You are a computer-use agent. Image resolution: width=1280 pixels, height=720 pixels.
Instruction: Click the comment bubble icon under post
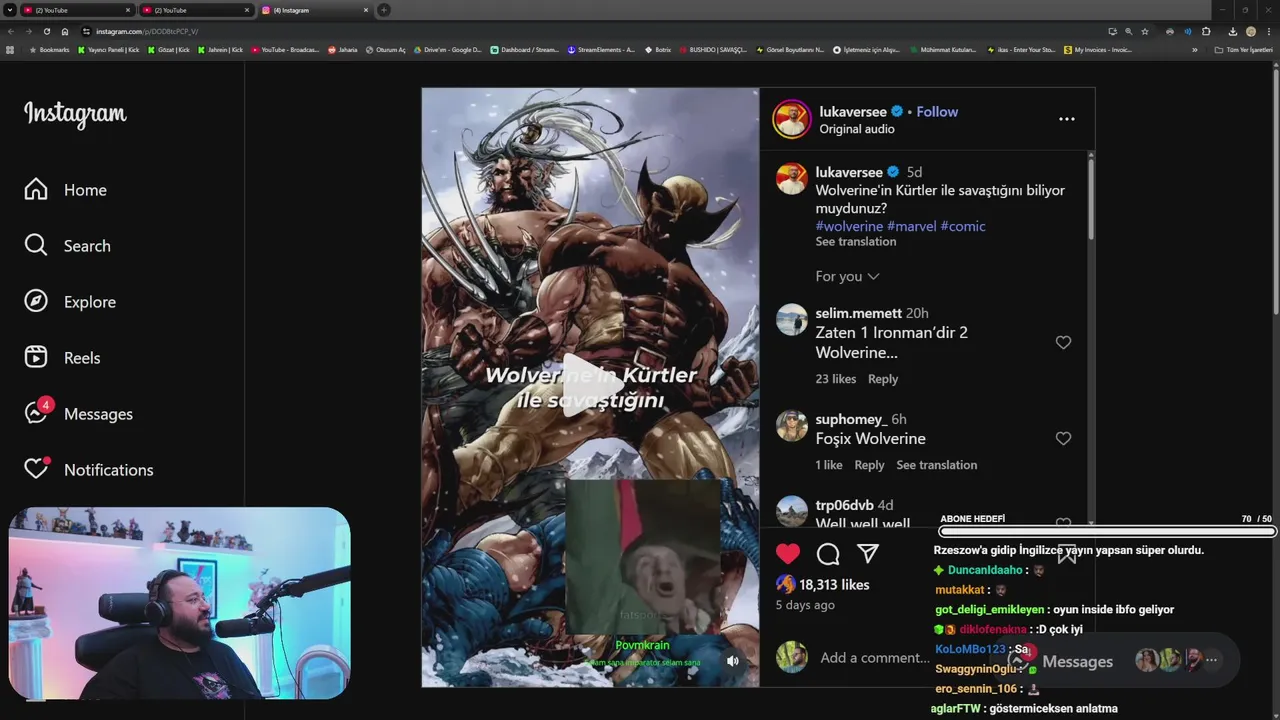click(x=828, y=554)
